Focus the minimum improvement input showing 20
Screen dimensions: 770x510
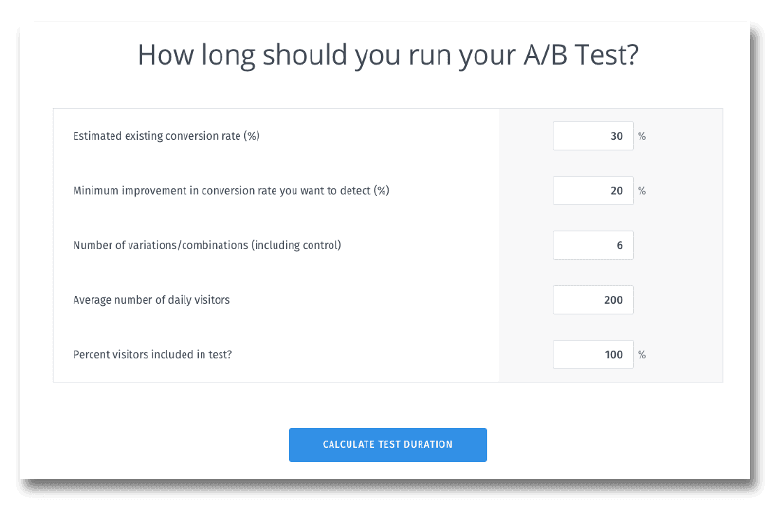pos(592,190)
